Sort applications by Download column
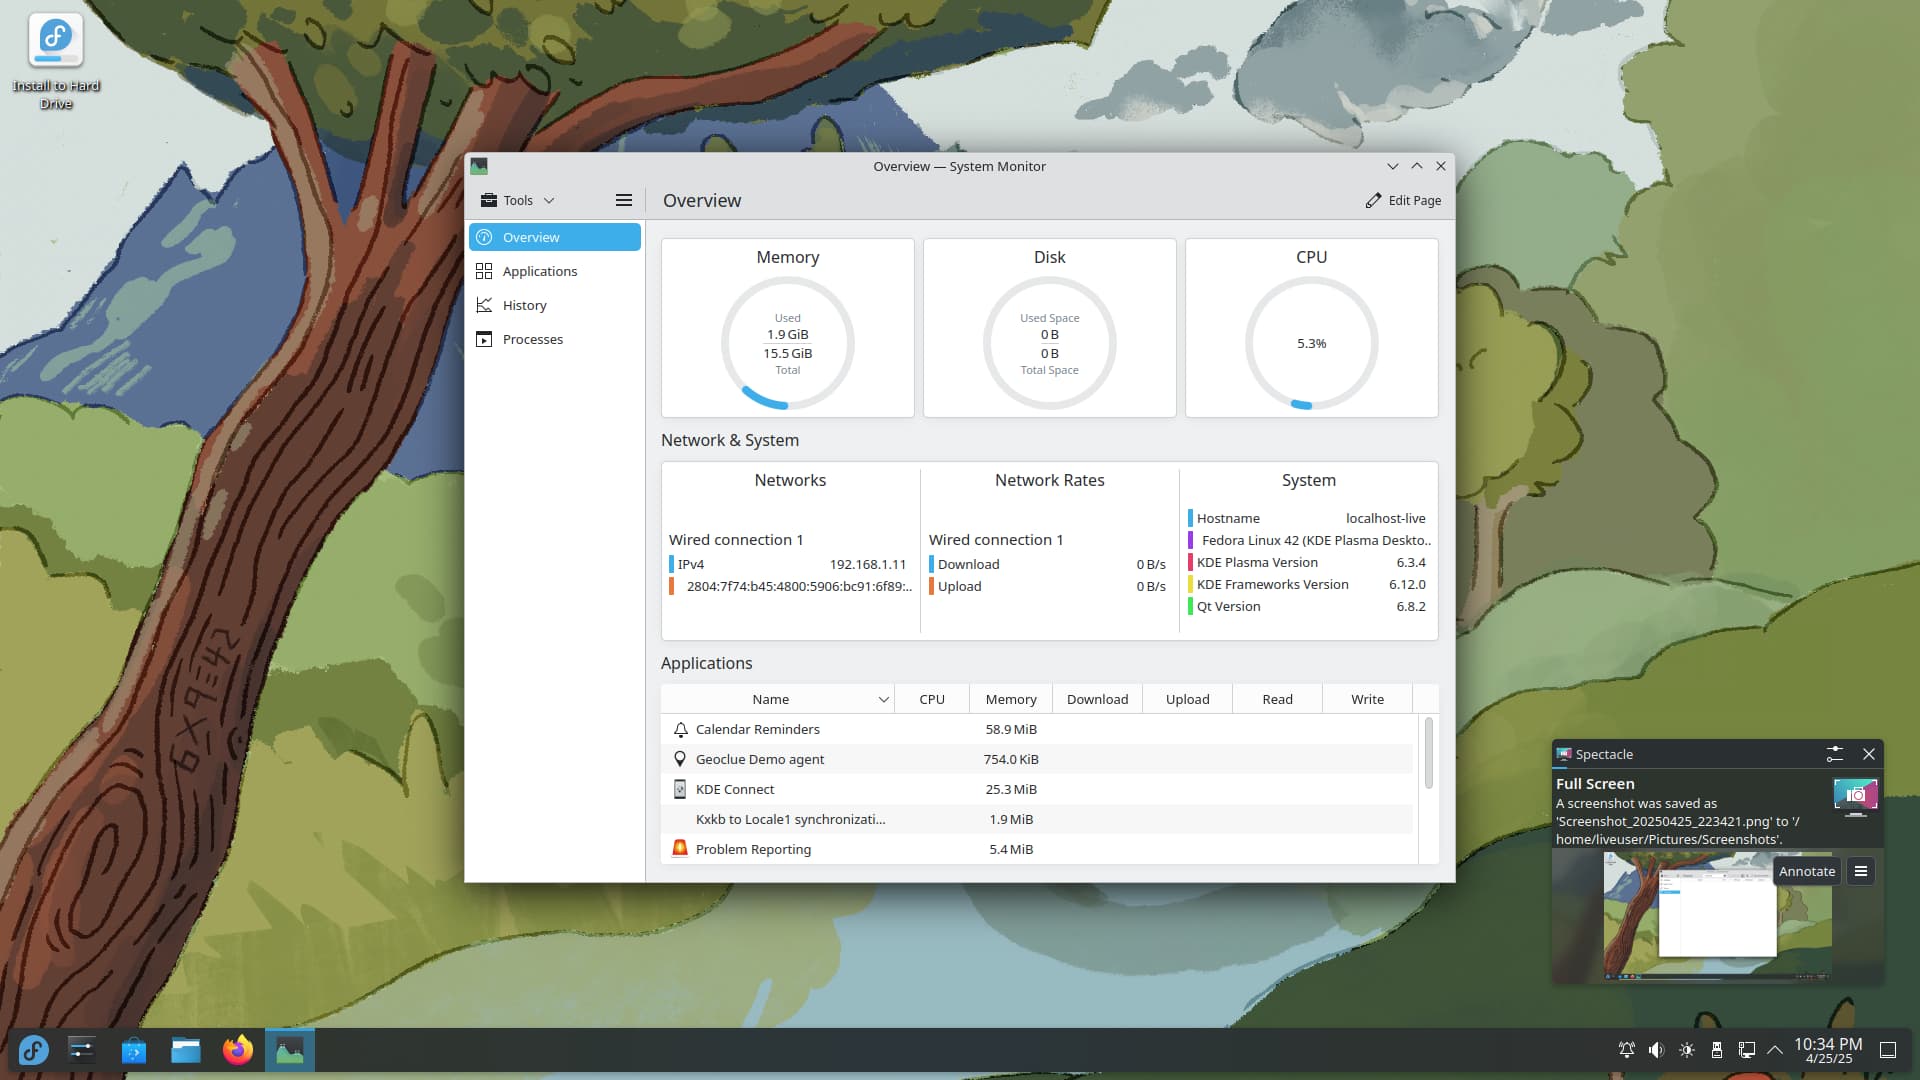 (1097, 699)
